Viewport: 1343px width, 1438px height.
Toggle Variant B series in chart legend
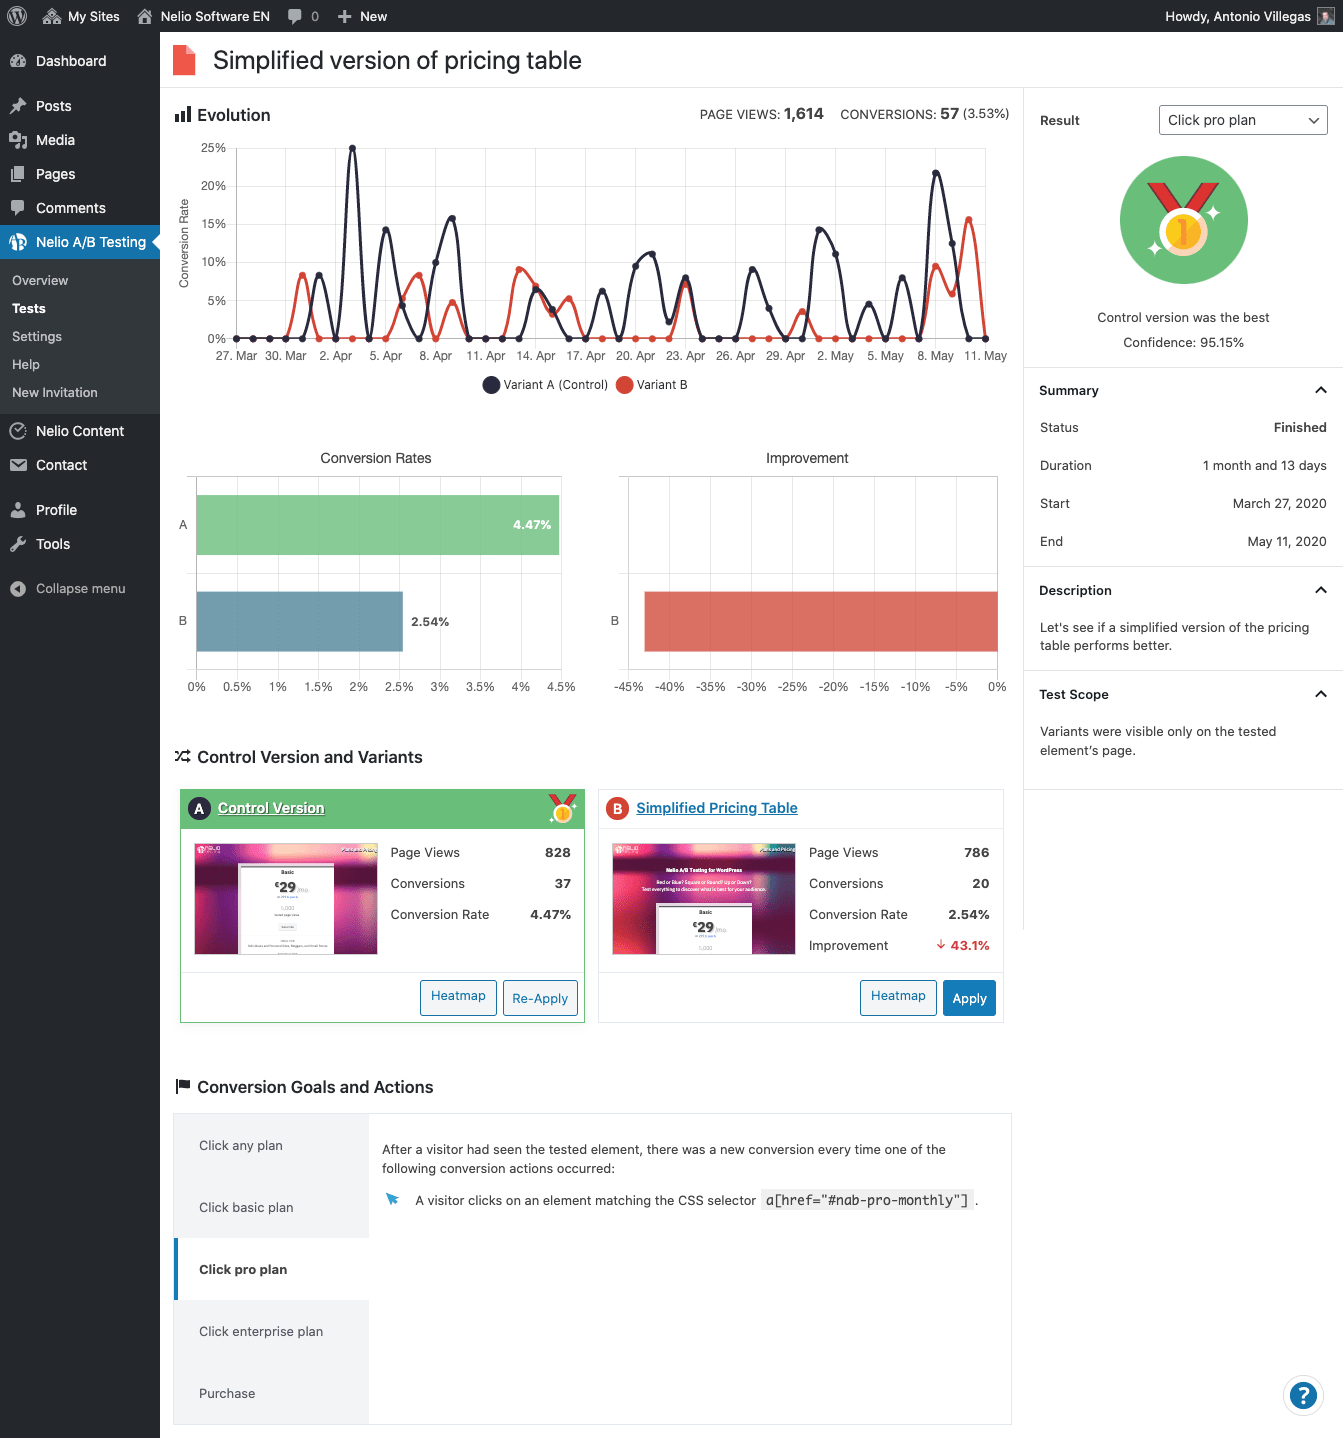tap(652, 385)
